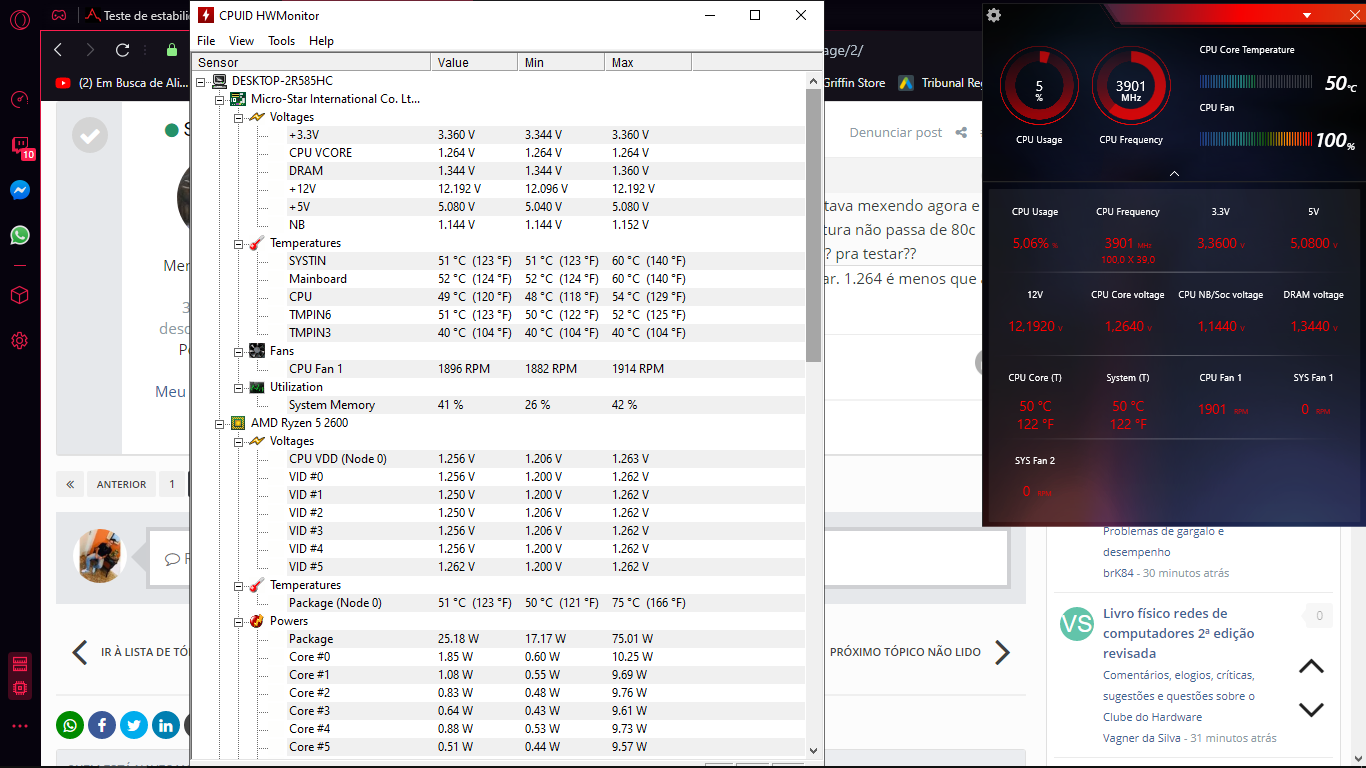The width and height of the screenshot is (1366, 768).
Task: Share topic on Facebook
Action: 102,725
